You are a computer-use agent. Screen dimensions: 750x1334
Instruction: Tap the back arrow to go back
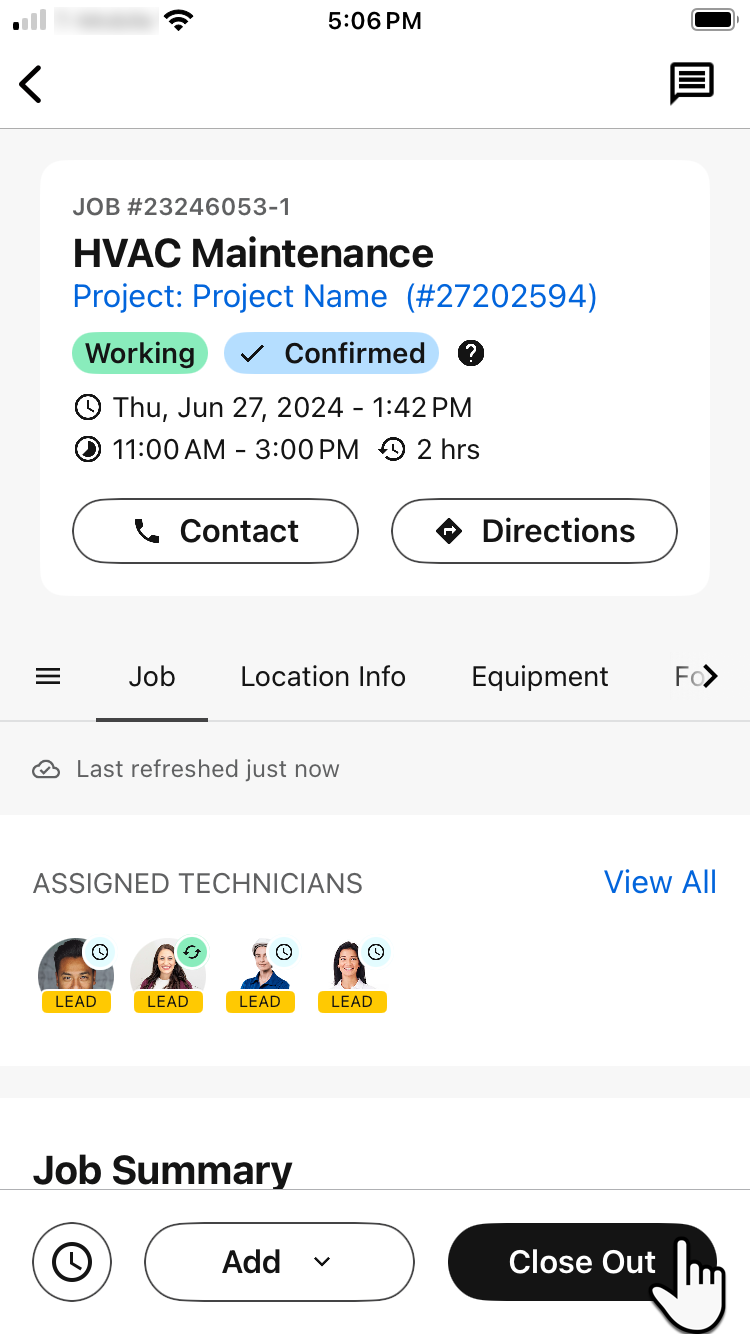(30, 84)
